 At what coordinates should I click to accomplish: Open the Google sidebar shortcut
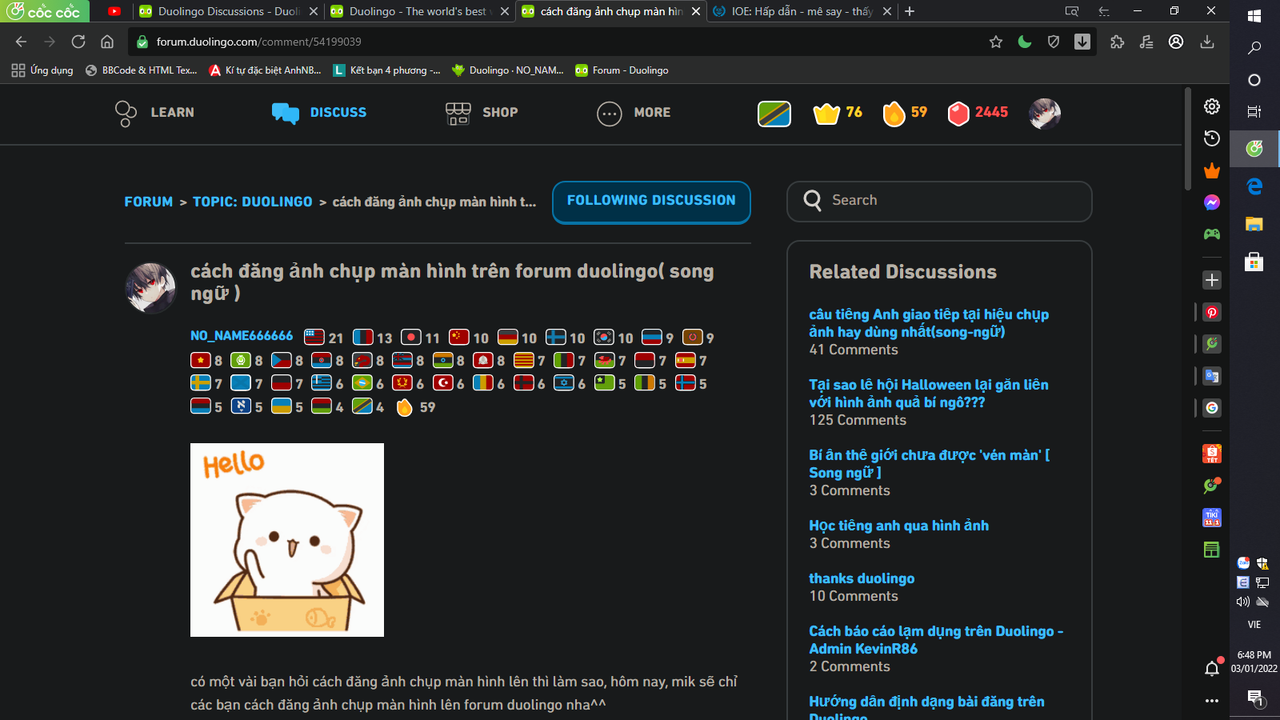(x=1212, y=408)
